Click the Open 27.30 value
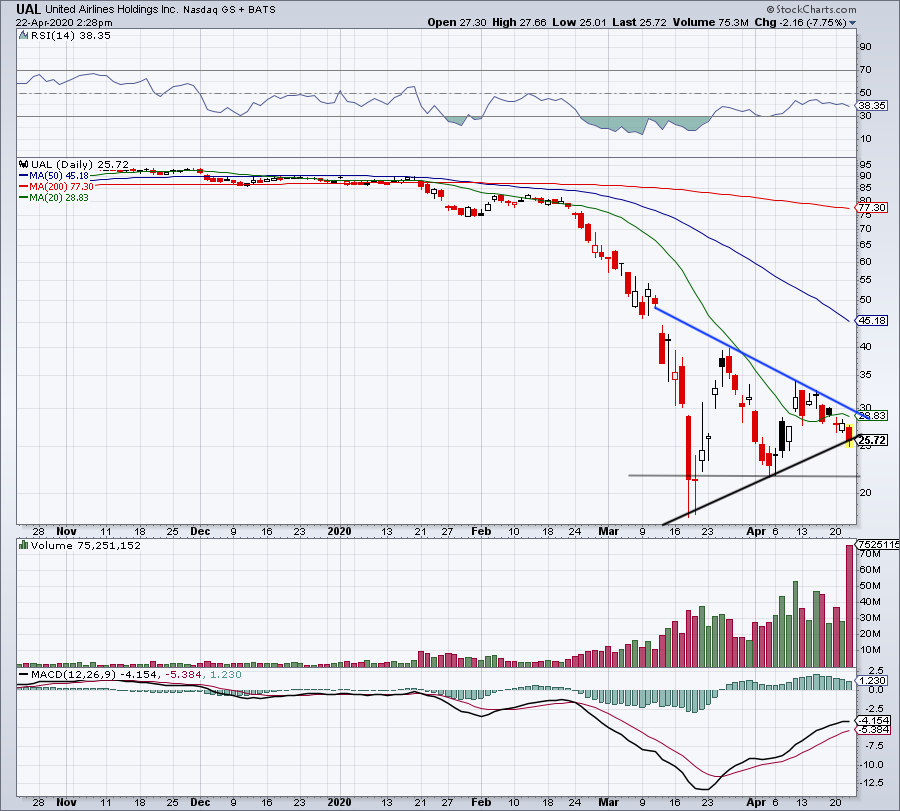This screenshot has height=811, width=900. click(x=457, y=22)
